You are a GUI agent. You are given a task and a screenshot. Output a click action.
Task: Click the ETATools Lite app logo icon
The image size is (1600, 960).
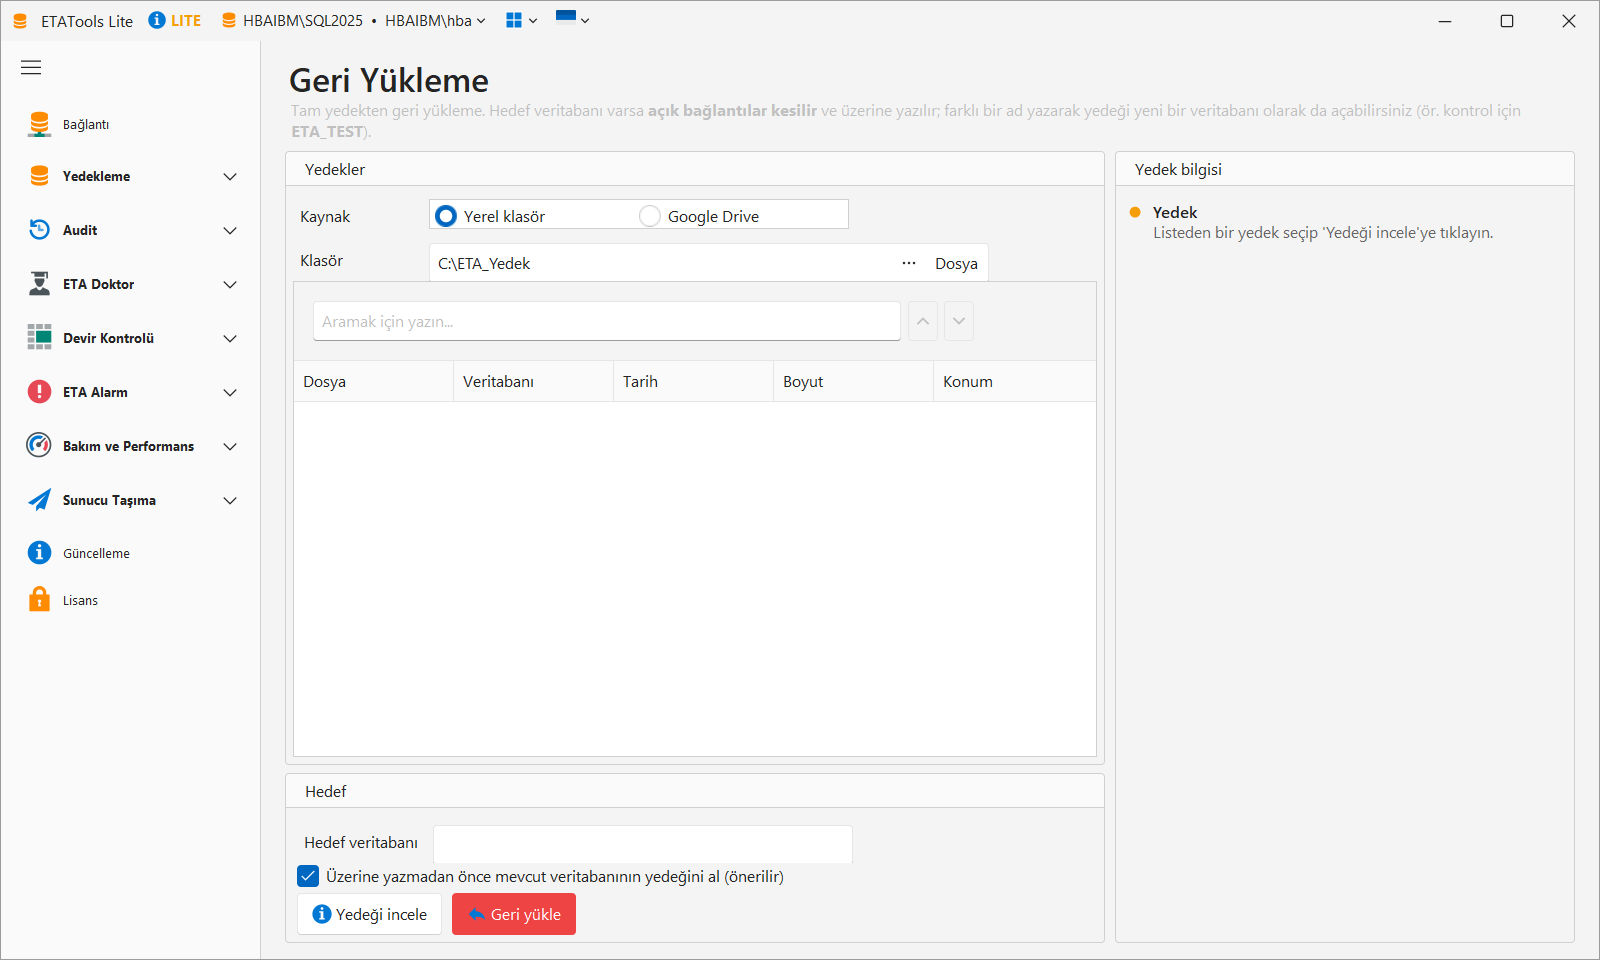click(x=20, y=21)
